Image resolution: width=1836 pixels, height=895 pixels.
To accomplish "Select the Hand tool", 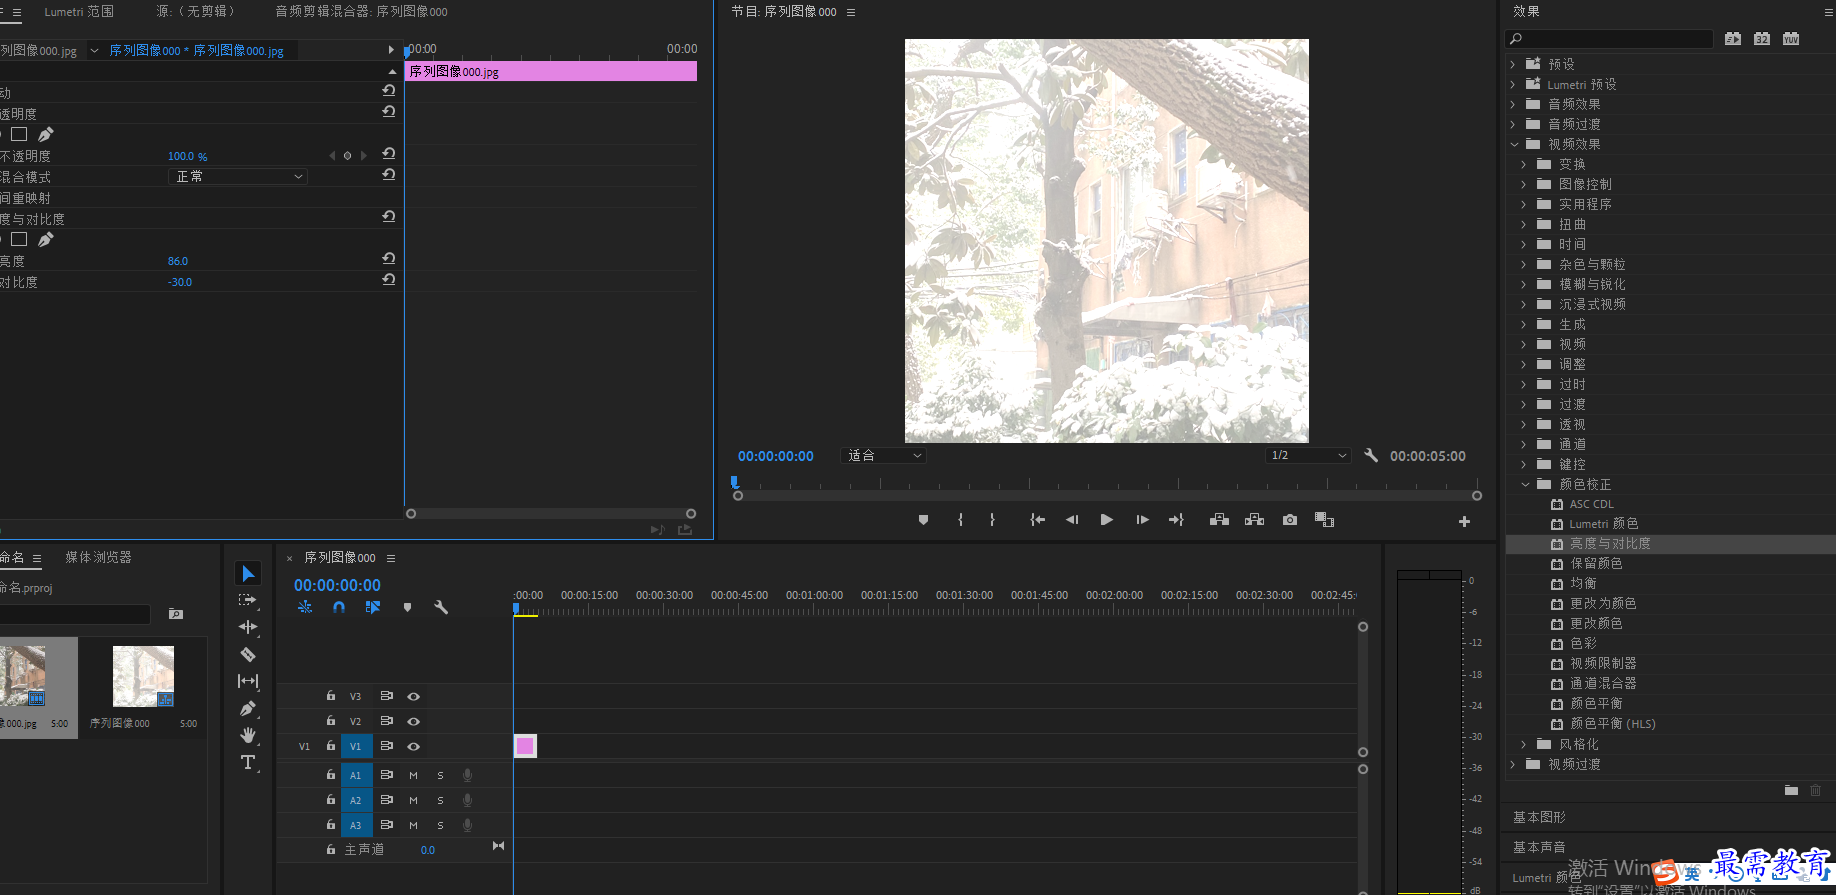I will click(x=248, y=735).
